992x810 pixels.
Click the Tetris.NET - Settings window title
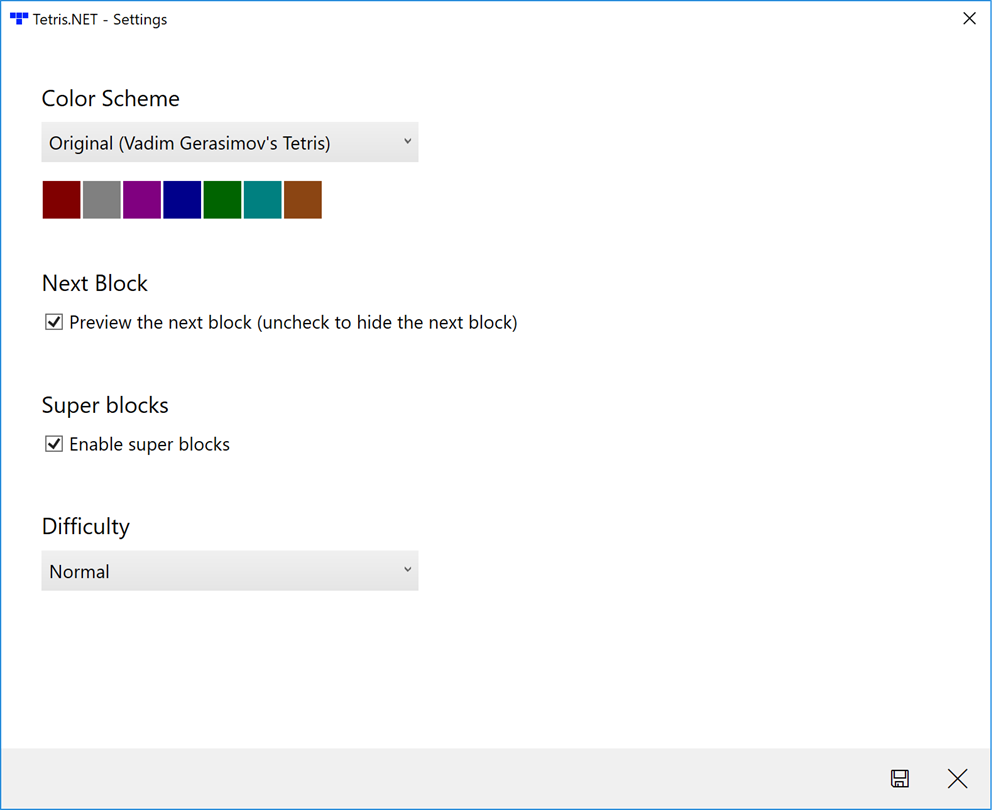(x=100, y=19)
